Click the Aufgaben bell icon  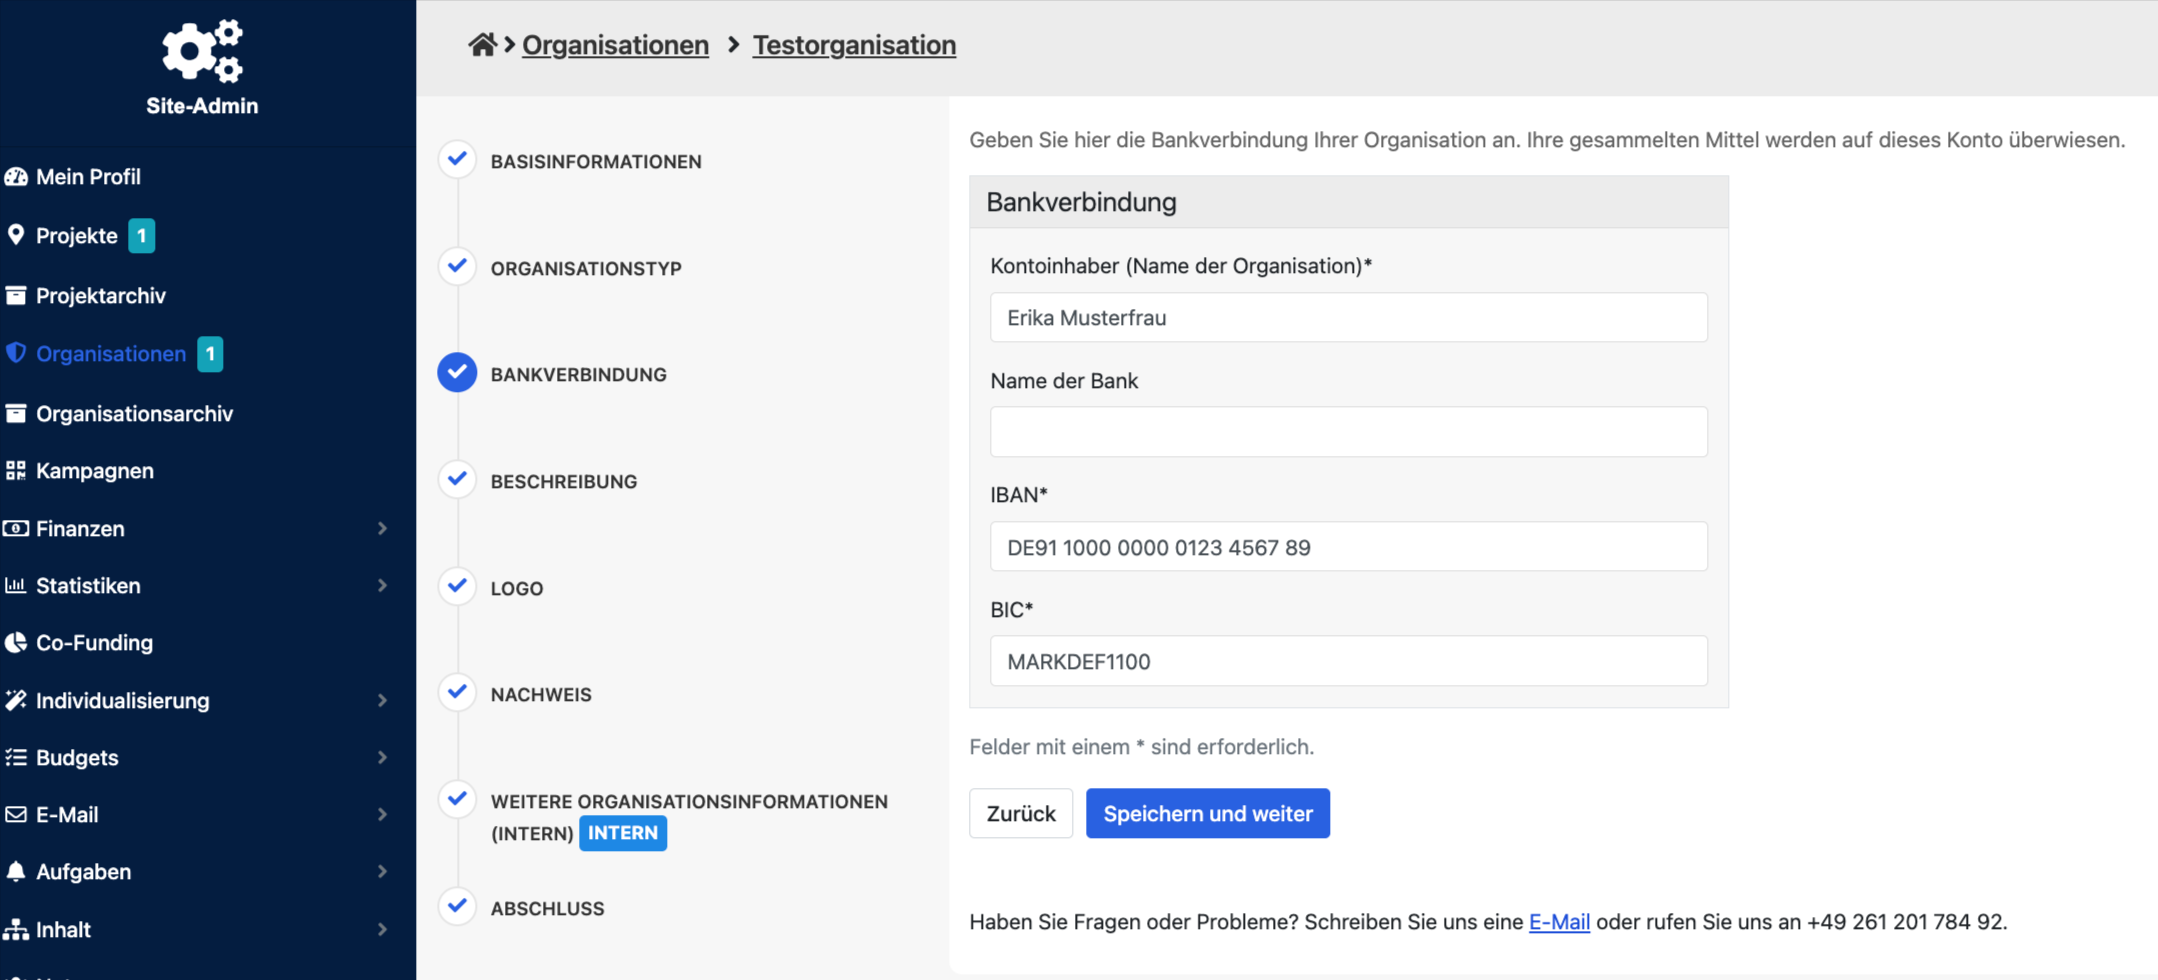click(16, 871)
